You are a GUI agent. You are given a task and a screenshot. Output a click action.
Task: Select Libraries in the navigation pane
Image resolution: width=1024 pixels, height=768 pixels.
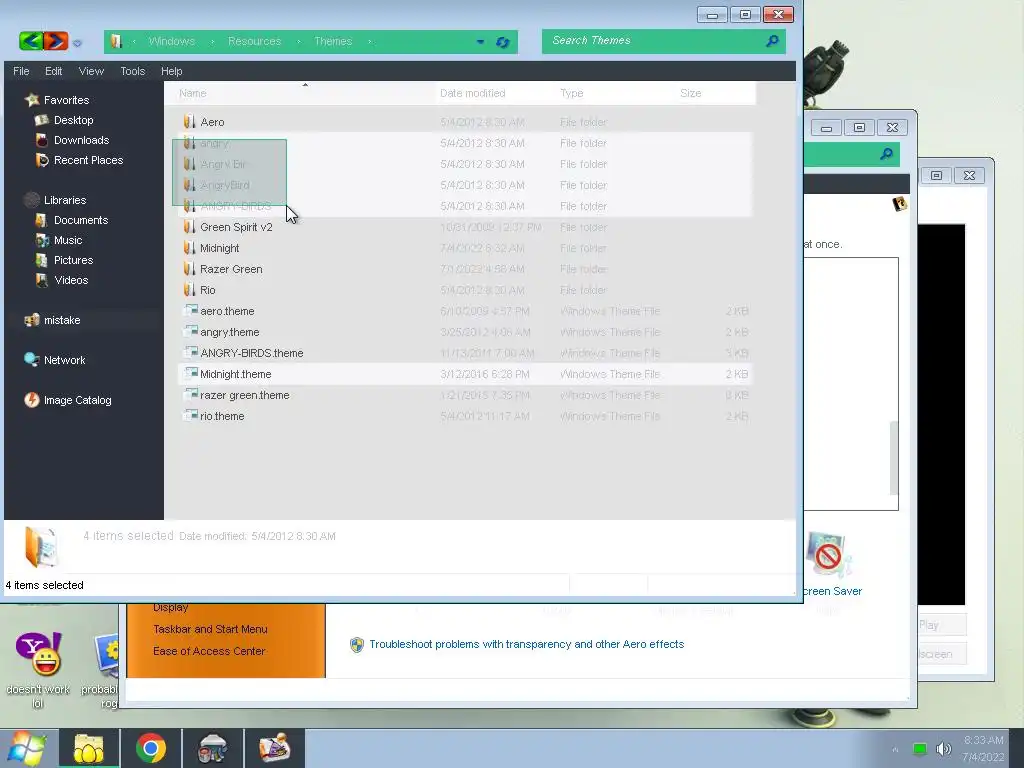point(65,200)
